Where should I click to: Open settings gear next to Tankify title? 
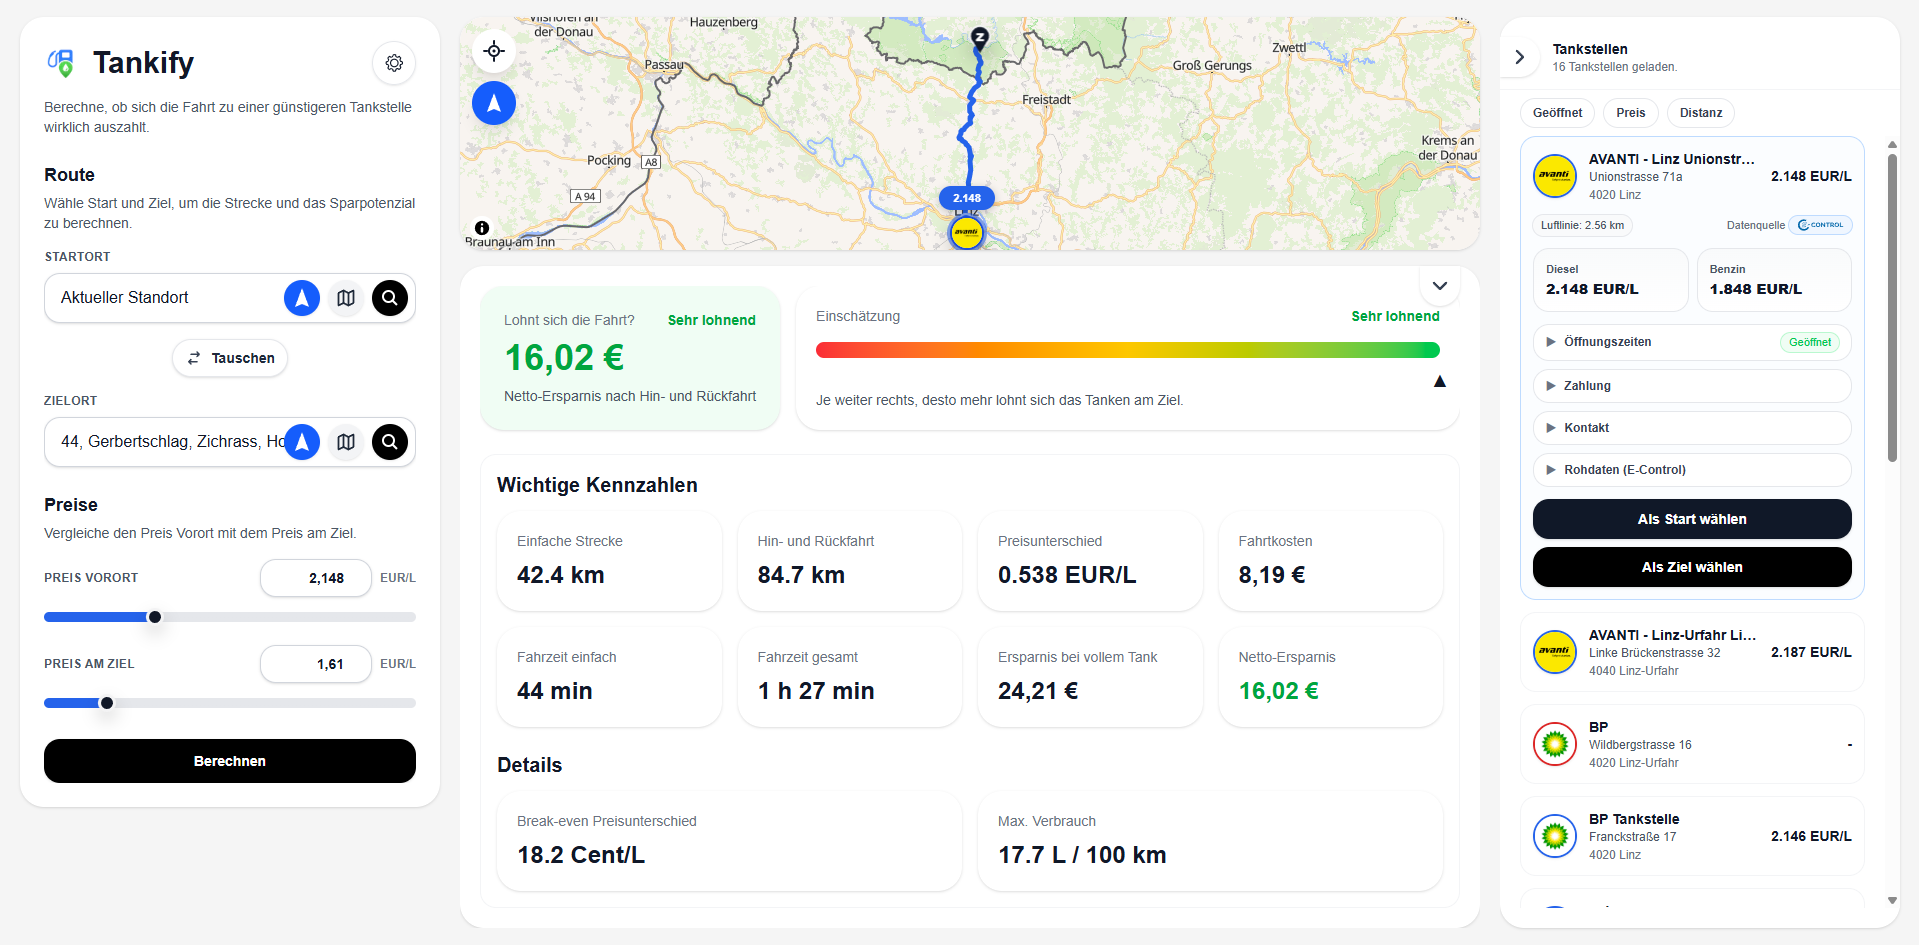click(394, 63)
